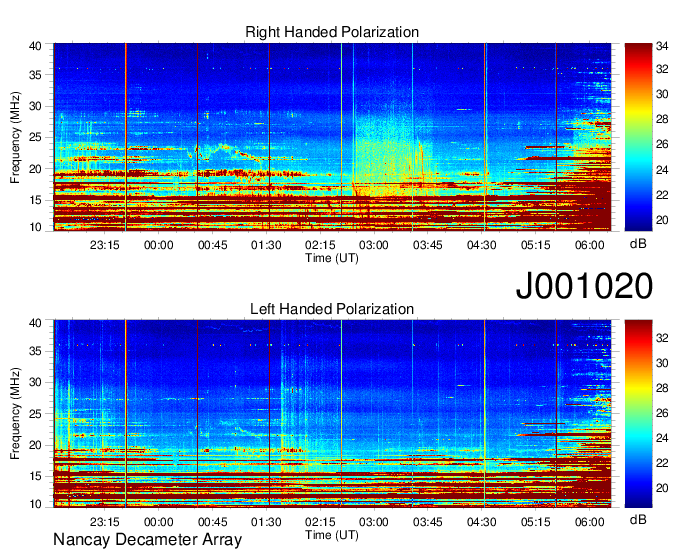
Task: Click the 15 MHz tick on top plot
Action: point(35,200)
